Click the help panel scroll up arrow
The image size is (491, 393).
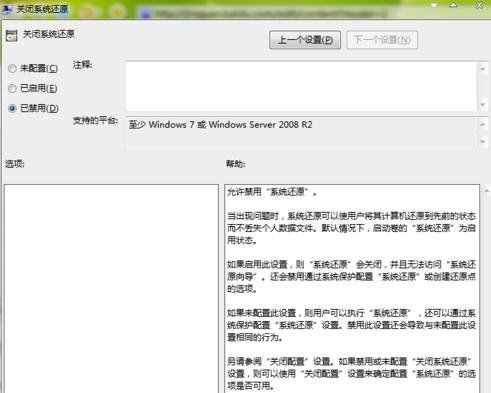(486, 190)
